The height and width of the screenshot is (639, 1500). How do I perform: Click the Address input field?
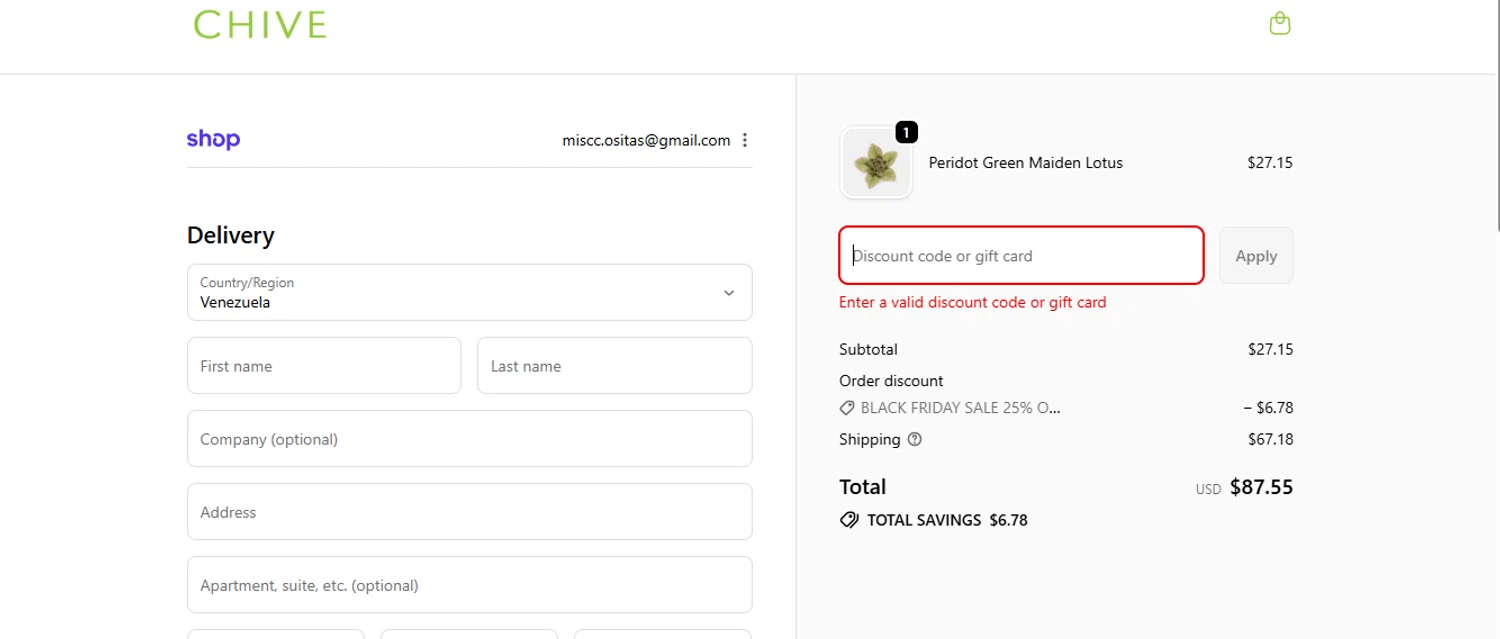point(469,512)
